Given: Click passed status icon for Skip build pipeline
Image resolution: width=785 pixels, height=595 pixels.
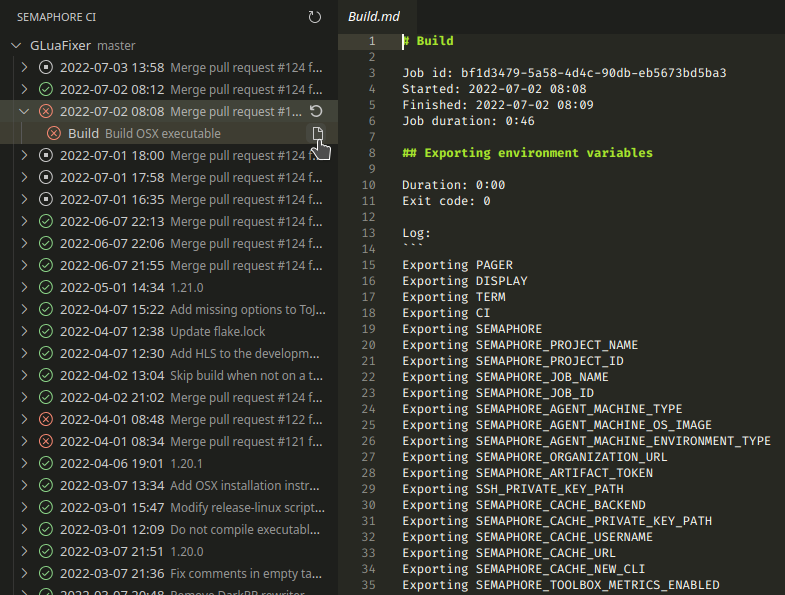Looking at the screenshot, I should pos(46,376).
